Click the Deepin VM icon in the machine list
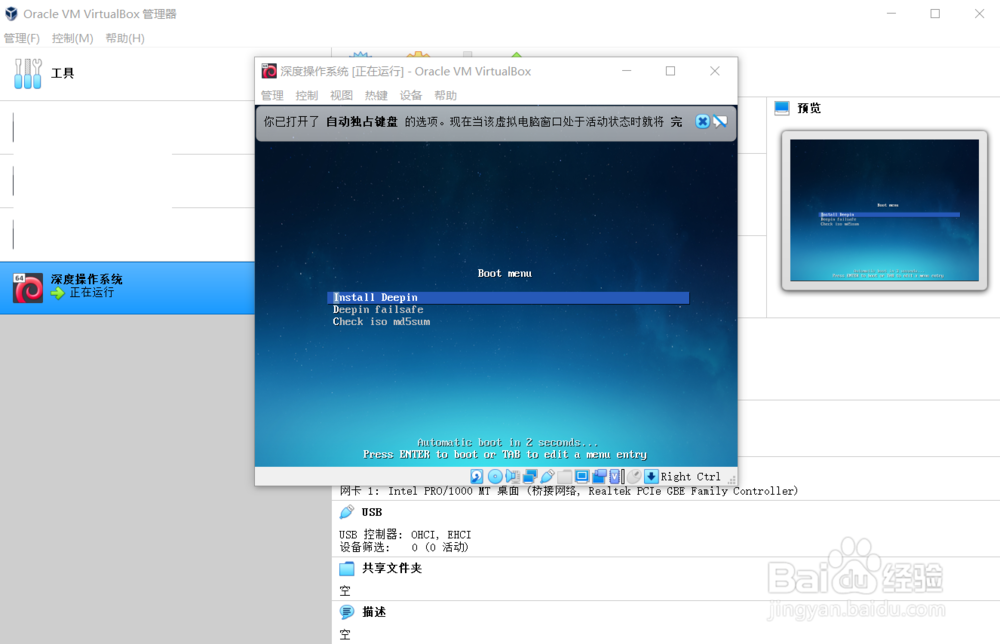The image size is (1000, 644). pyautogui.click(x=28, y=288)
